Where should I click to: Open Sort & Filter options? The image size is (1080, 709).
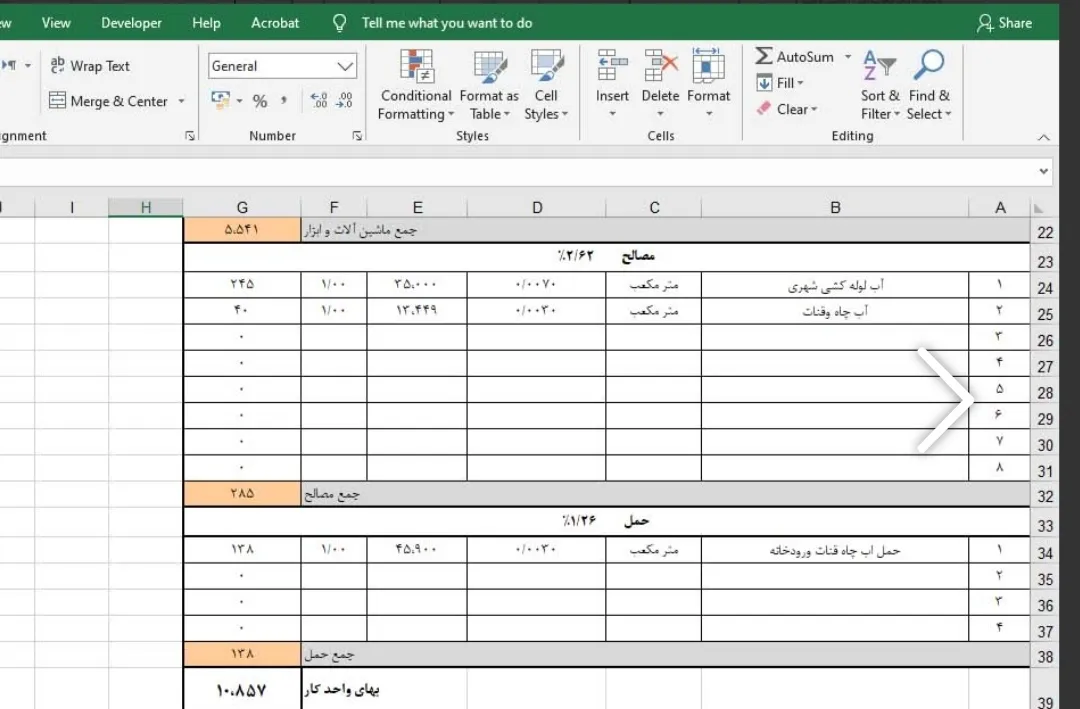[x=880, y=85]
